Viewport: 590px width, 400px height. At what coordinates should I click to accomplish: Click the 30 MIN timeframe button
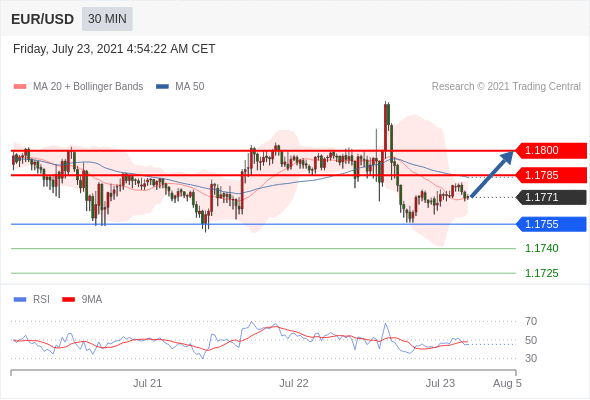(107, 19)
